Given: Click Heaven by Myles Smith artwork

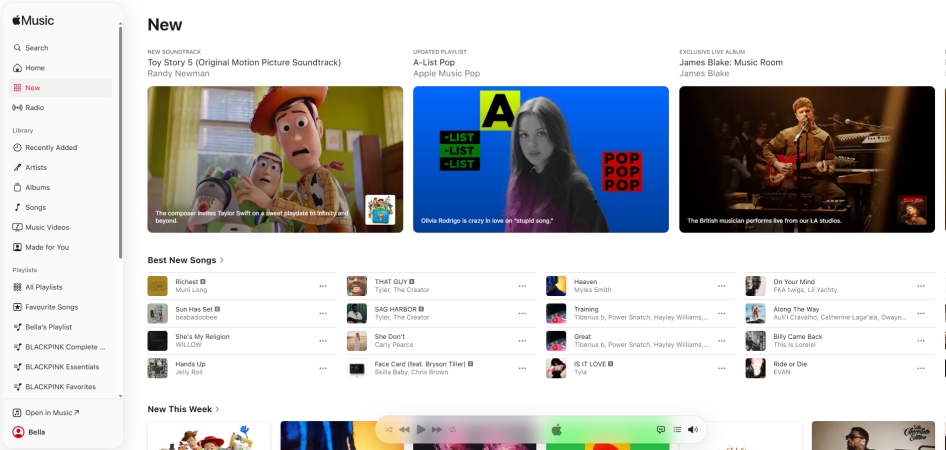Looking at the screenshot, I should 556,286.
